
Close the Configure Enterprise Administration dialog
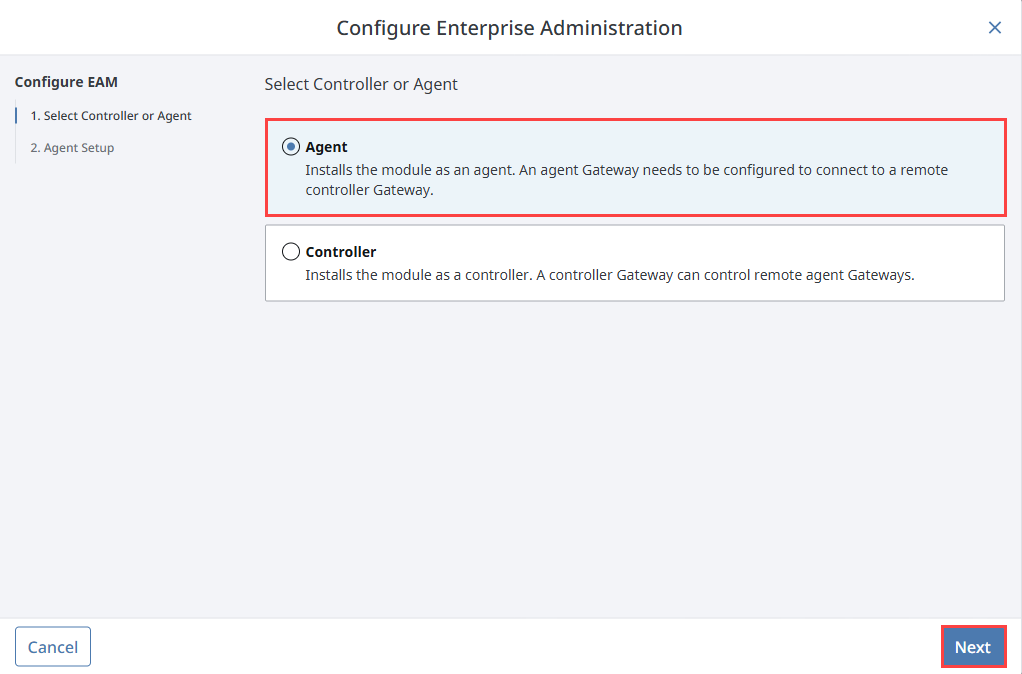tap(994, 28)
